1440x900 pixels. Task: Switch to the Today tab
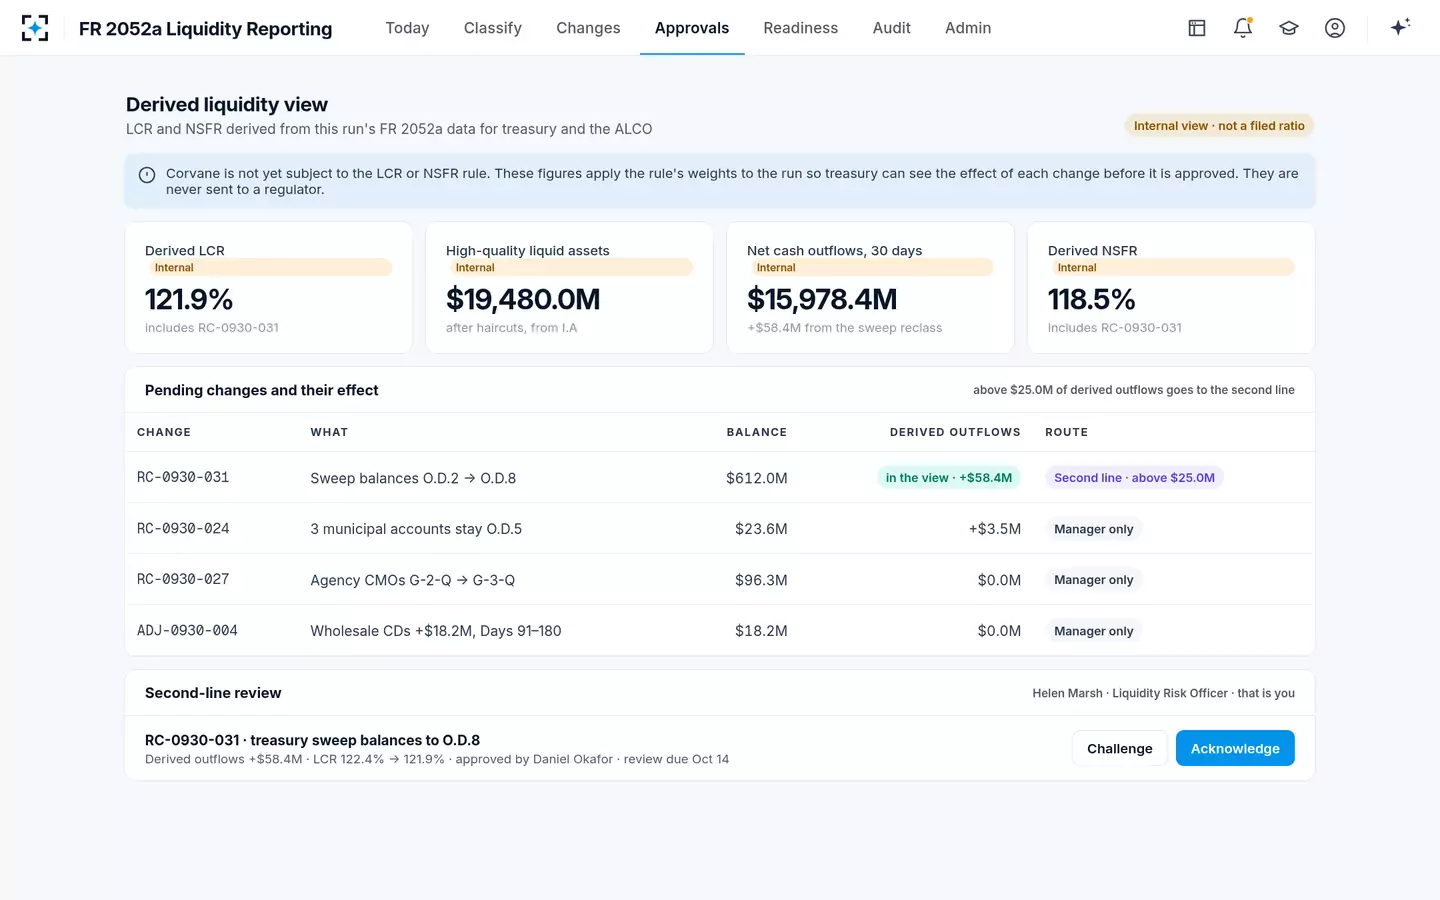(x=407, y=28)
